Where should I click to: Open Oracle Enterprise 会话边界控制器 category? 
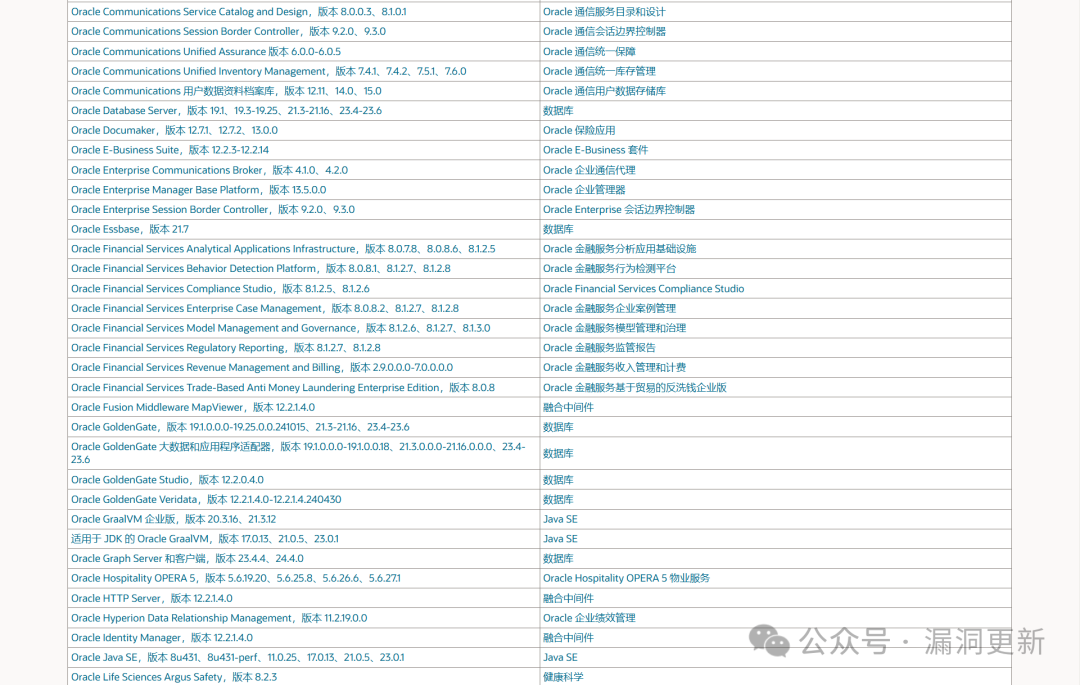tap(619, 210)
